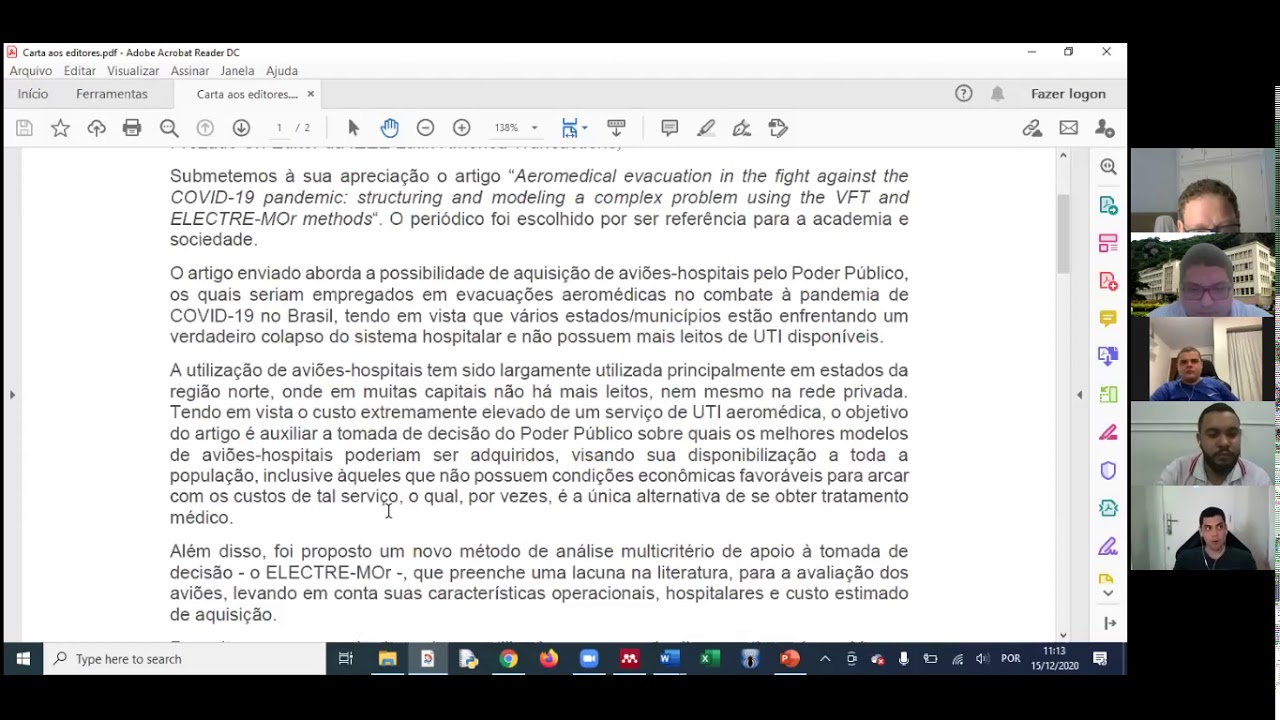
Task: Open File Explorer from the taskbar
Action: 388,659
